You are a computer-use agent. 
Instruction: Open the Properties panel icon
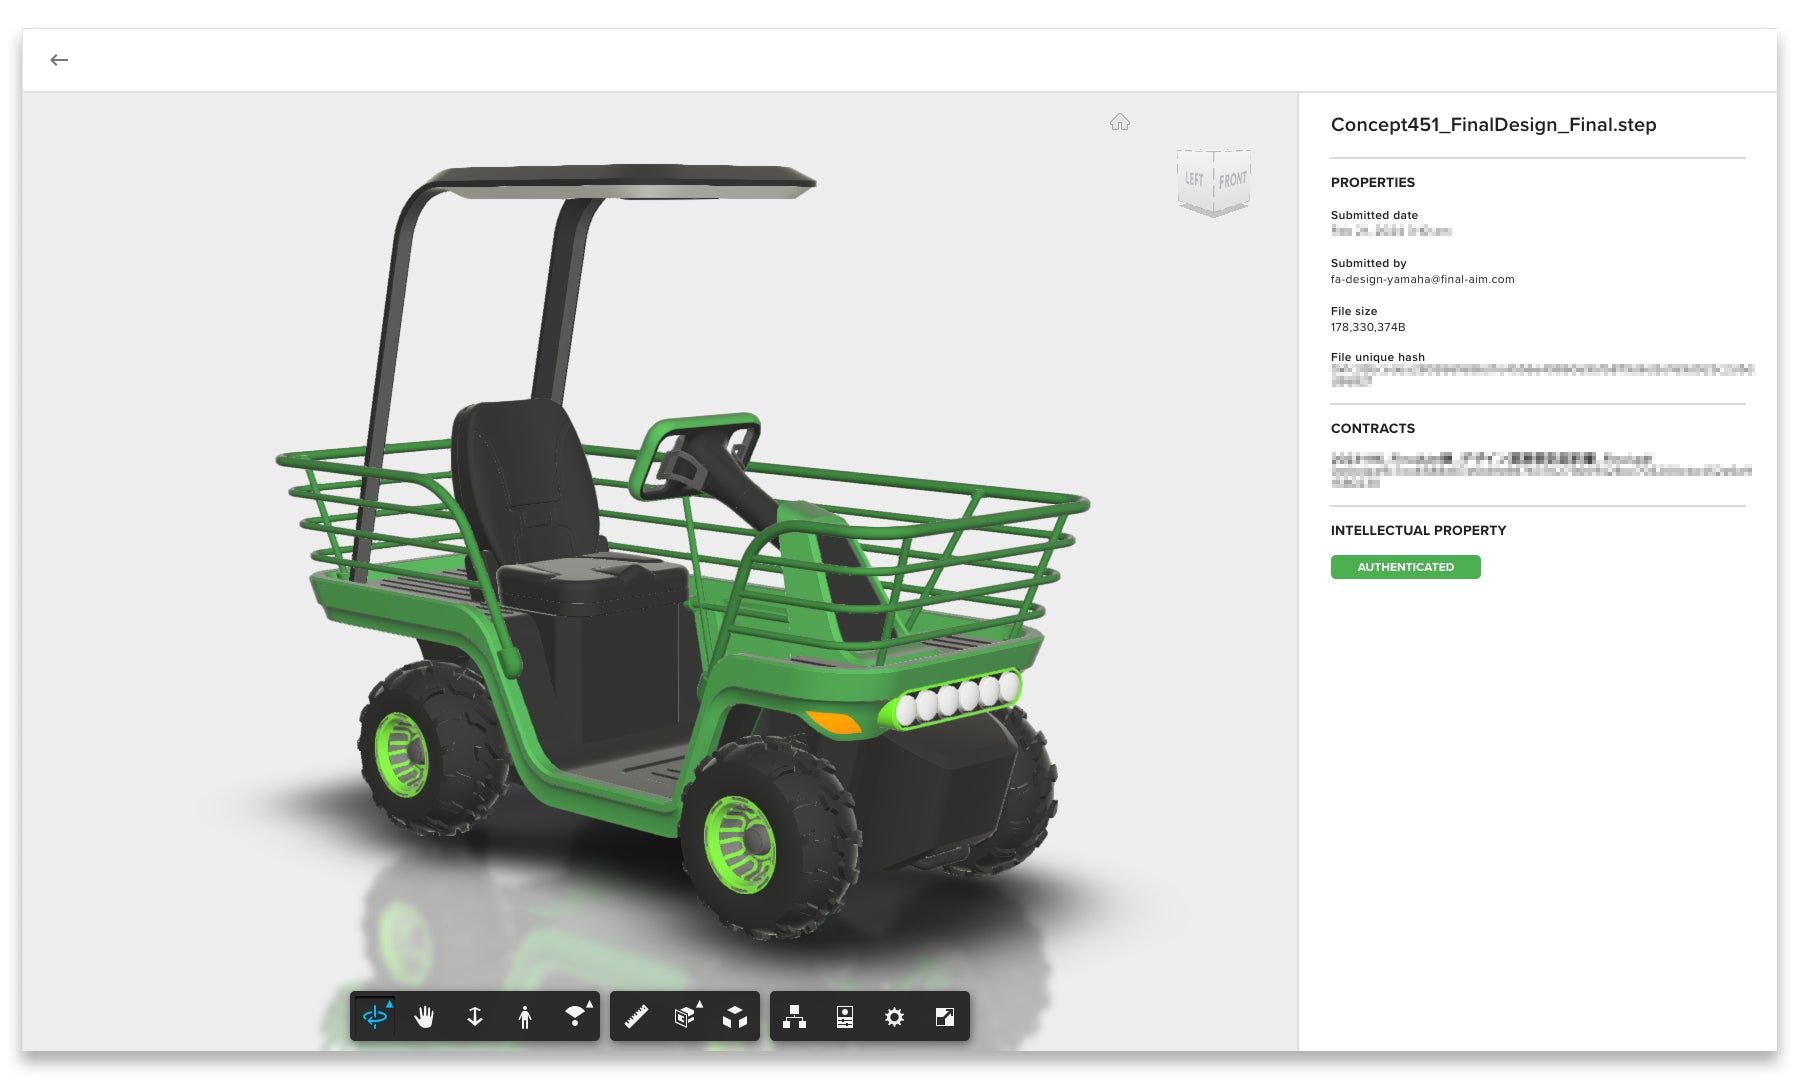pos(845,1018)
